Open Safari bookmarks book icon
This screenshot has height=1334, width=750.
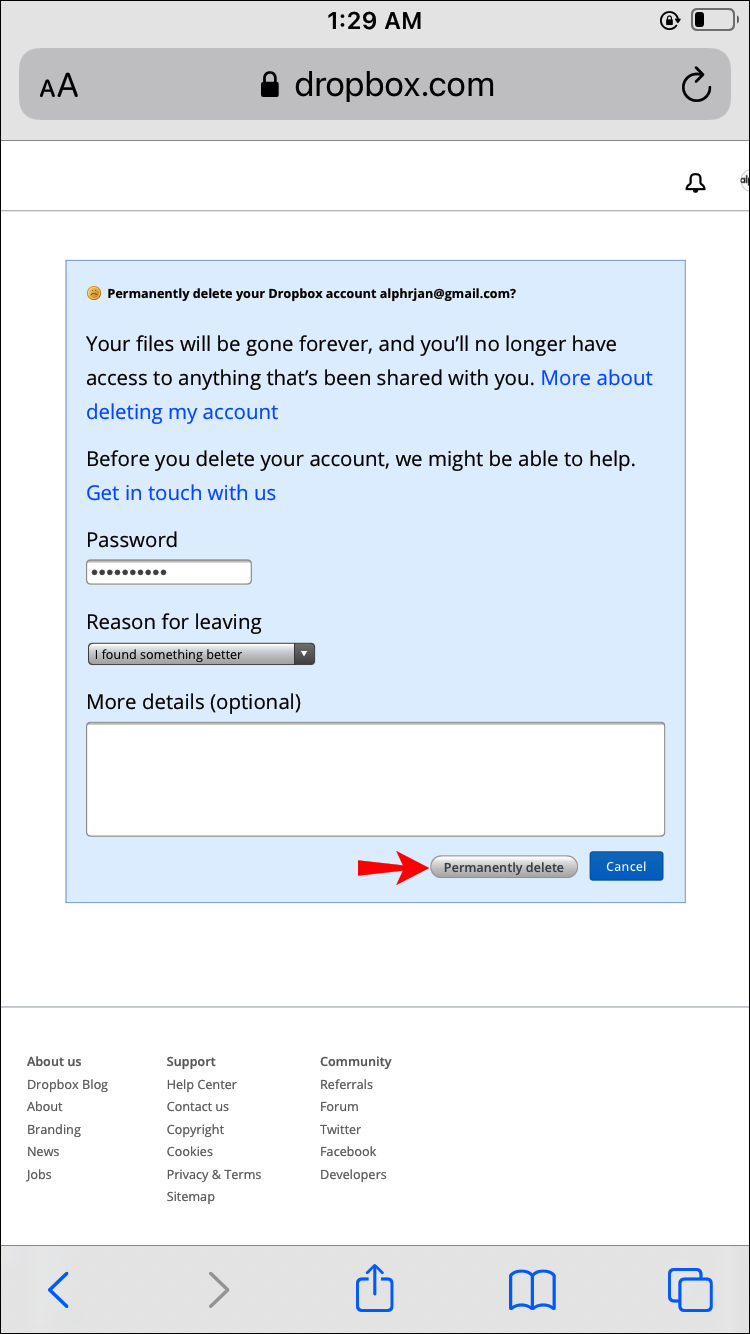[532, 1290]
